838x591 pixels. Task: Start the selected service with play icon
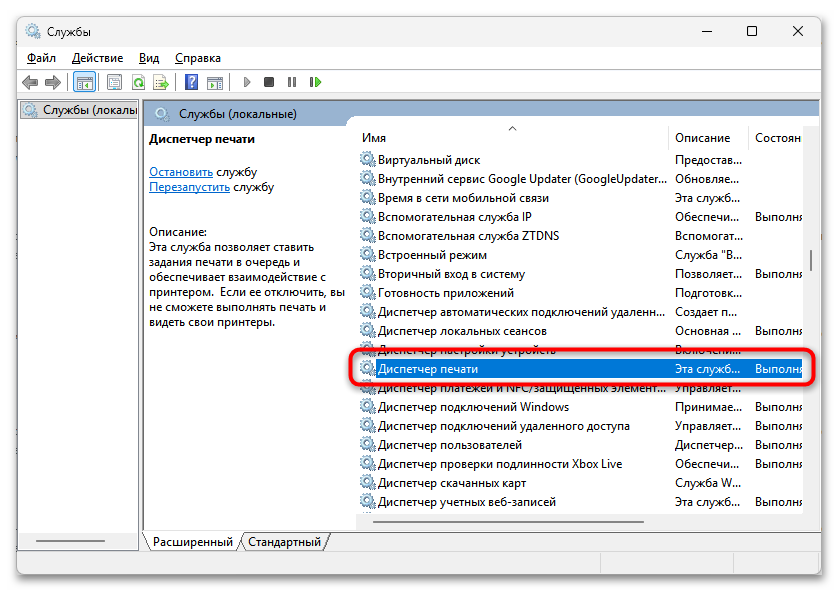(x=247, y=81)
